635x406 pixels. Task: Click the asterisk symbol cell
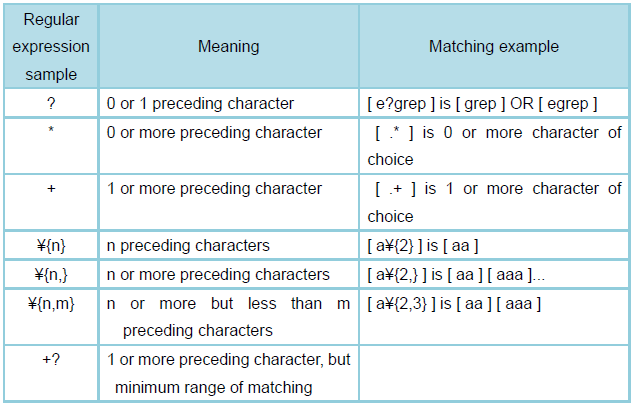coord(50,133)
